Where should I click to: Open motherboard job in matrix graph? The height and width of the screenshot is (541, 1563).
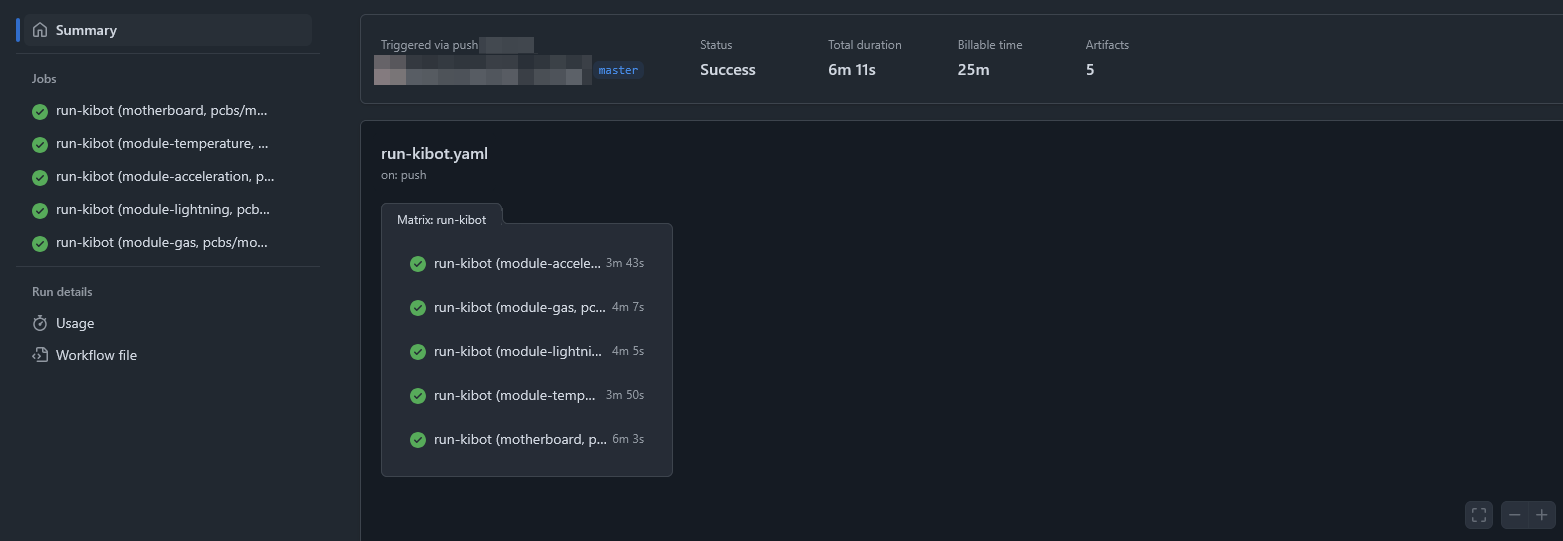(x=520, y=440)
